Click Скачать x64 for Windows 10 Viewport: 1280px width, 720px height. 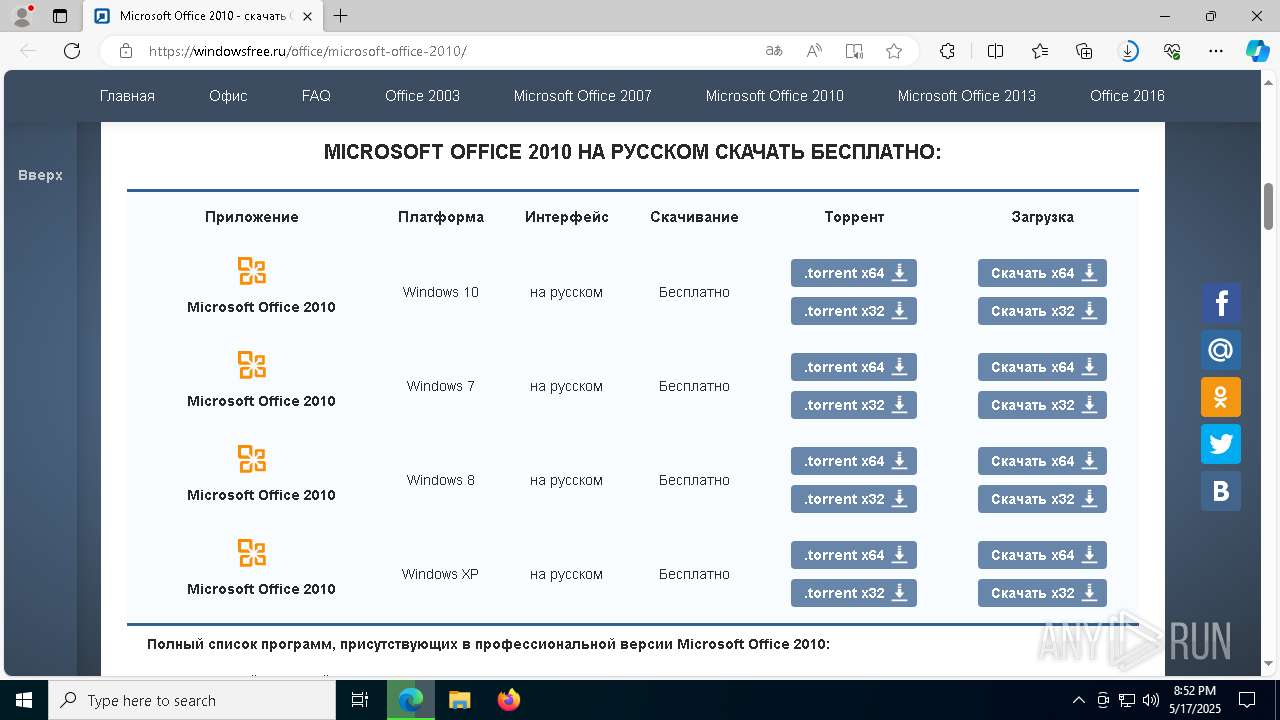pyautogui.click(x=1042, y=273)
